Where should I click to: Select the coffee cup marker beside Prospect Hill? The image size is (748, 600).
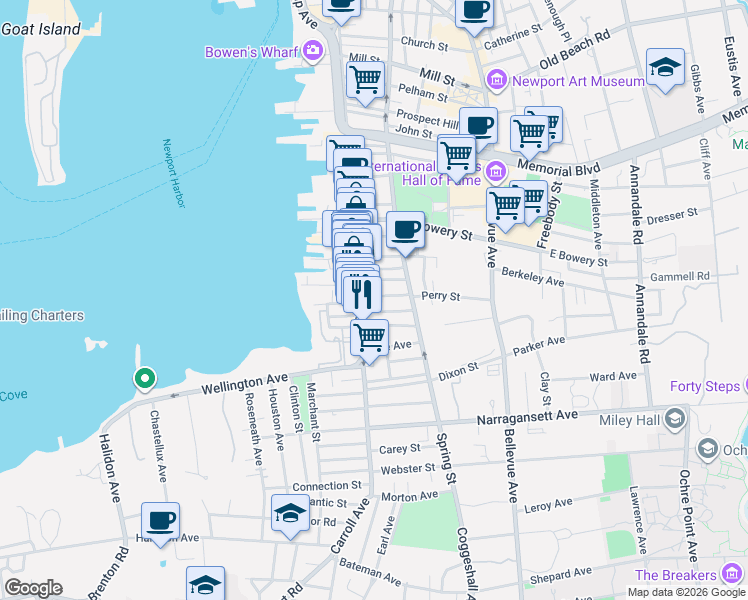click(478, 128)
